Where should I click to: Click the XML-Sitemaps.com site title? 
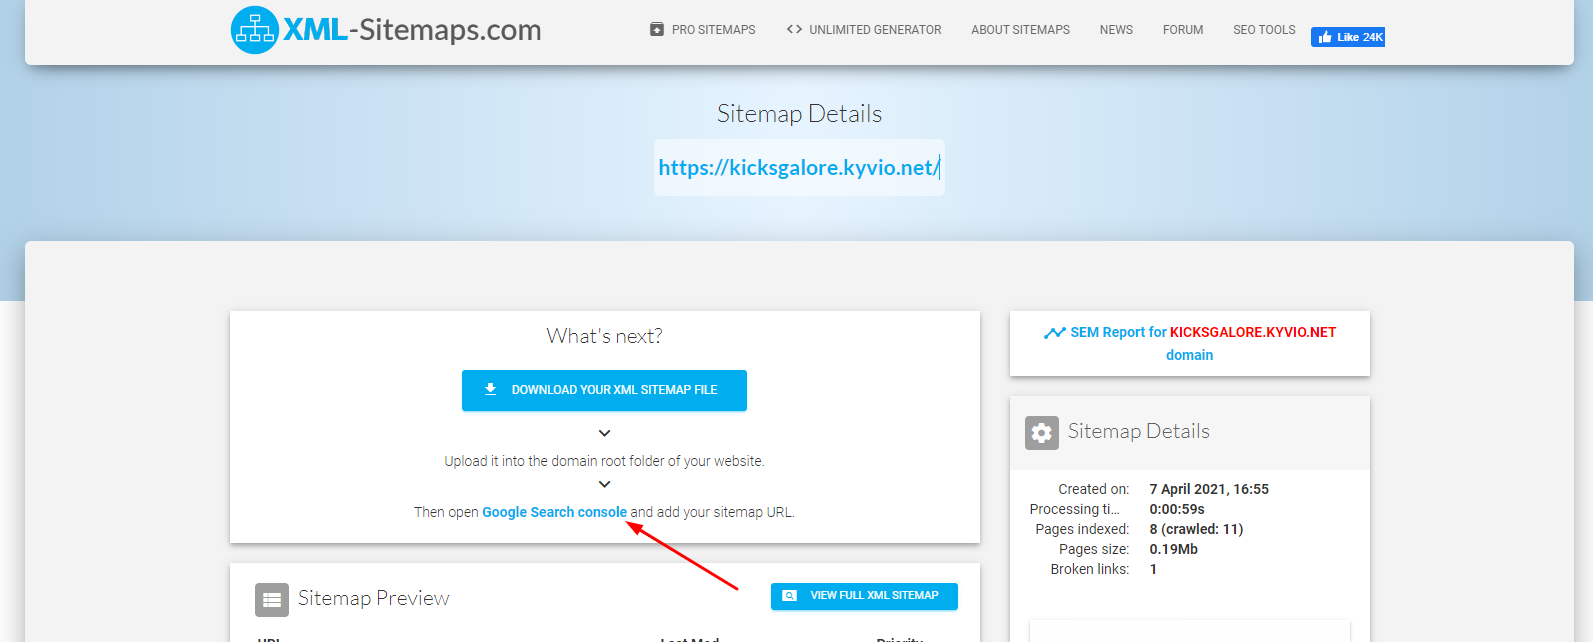click(412, 30)
